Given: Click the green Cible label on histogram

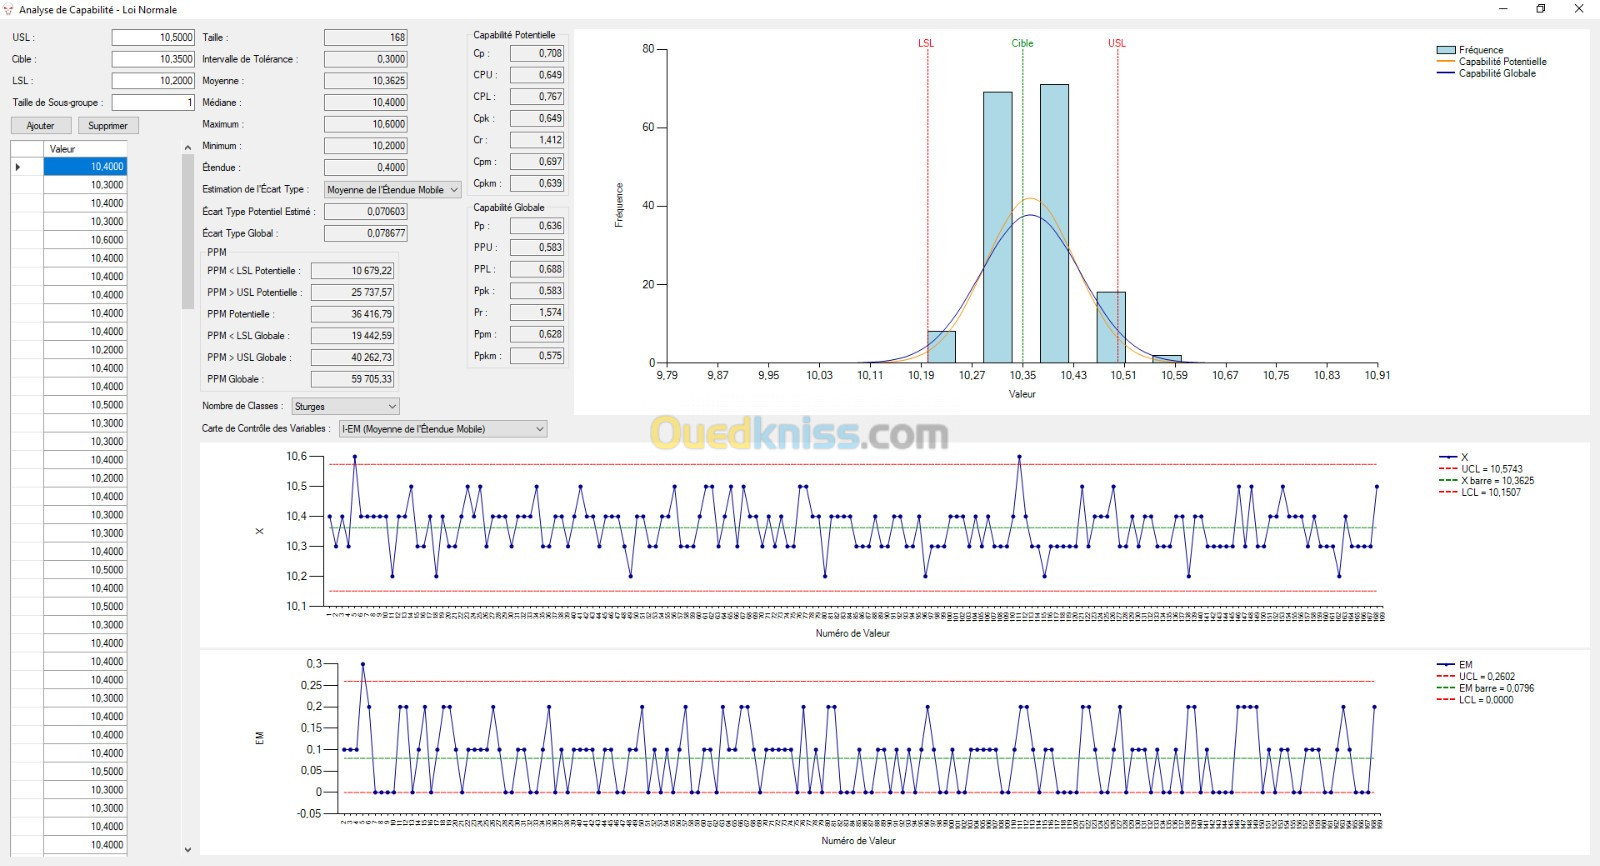Looking at the screenshot, I should click(1022, 44).
